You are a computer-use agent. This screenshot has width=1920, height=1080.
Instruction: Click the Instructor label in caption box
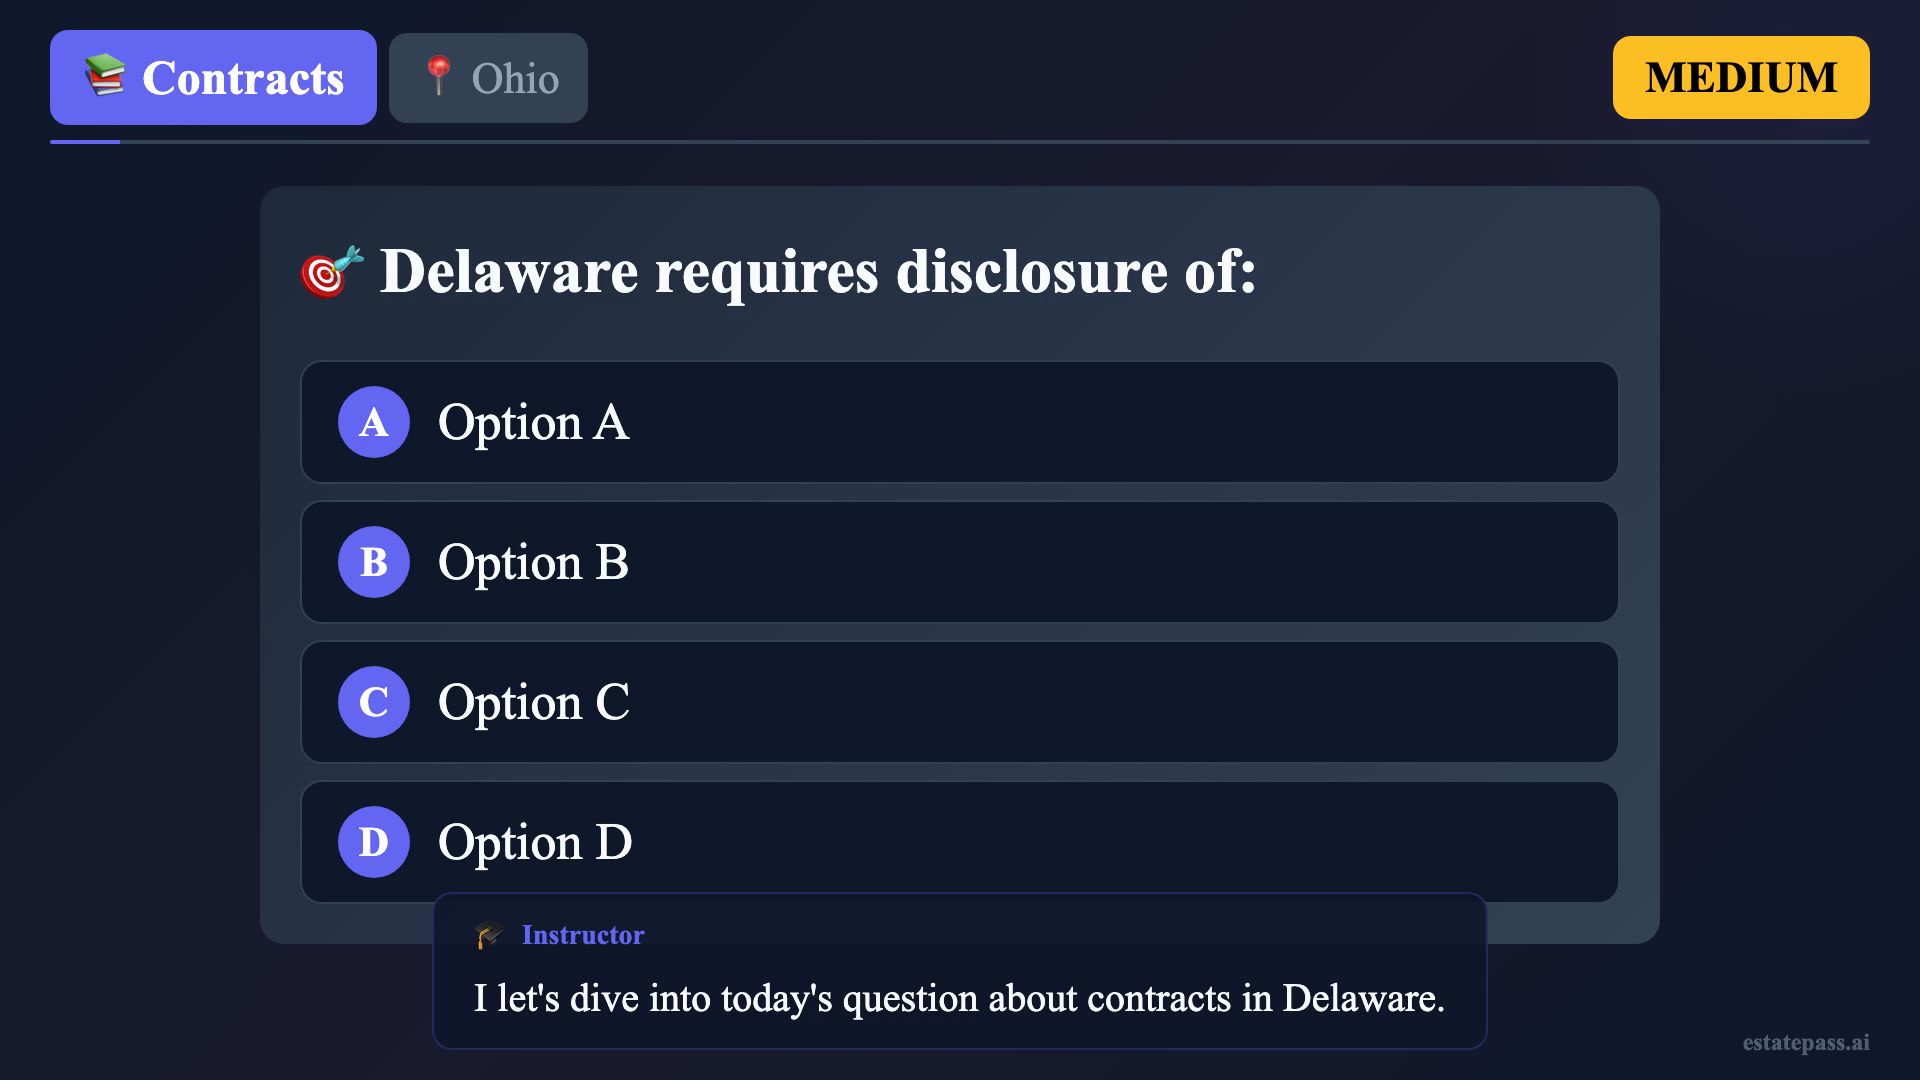click(x=583, y=935)
